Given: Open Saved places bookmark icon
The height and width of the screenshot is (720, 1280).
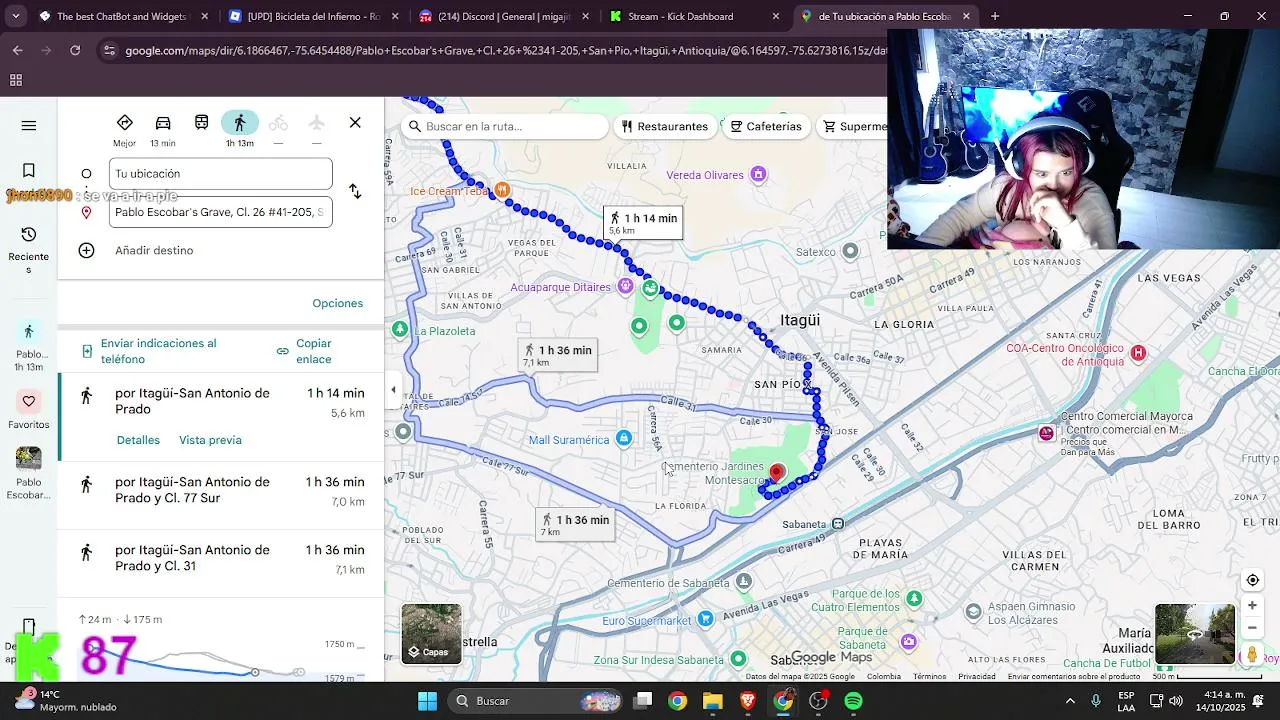Looking at the screenshot, I should pos(29,171).
